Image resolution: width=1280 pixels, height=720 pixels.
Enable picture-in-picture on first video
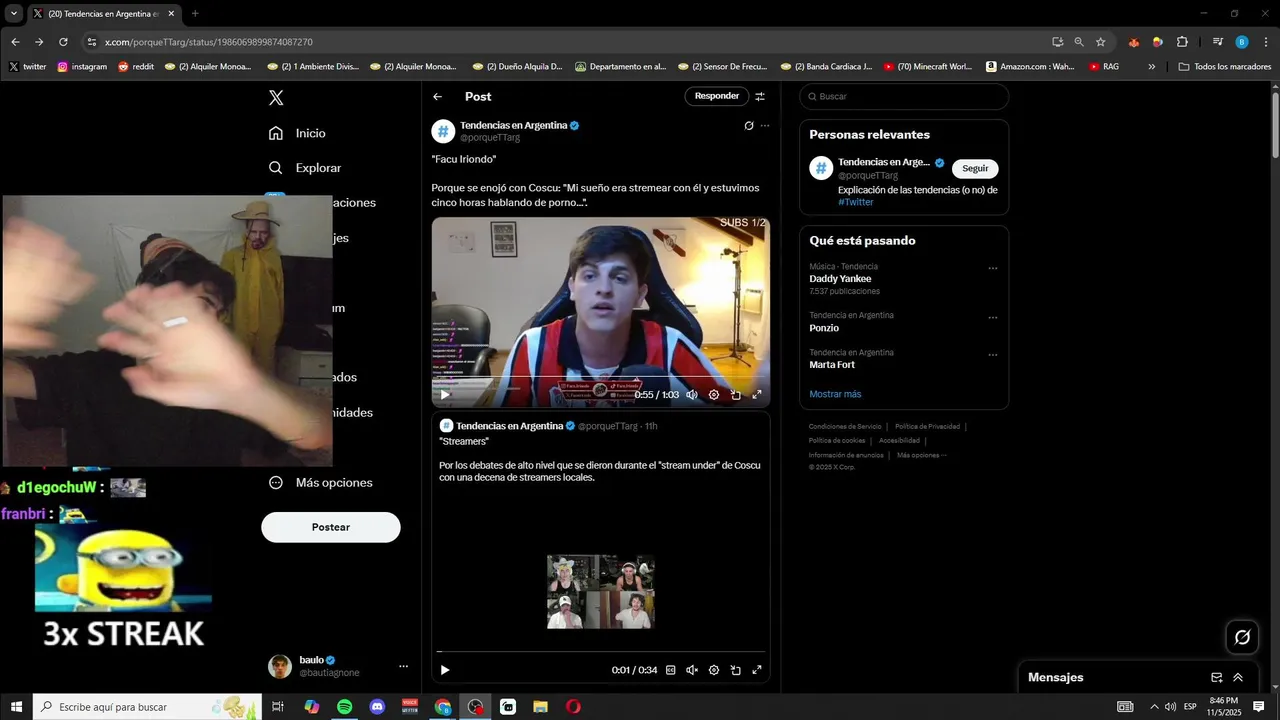coord(736,395)
